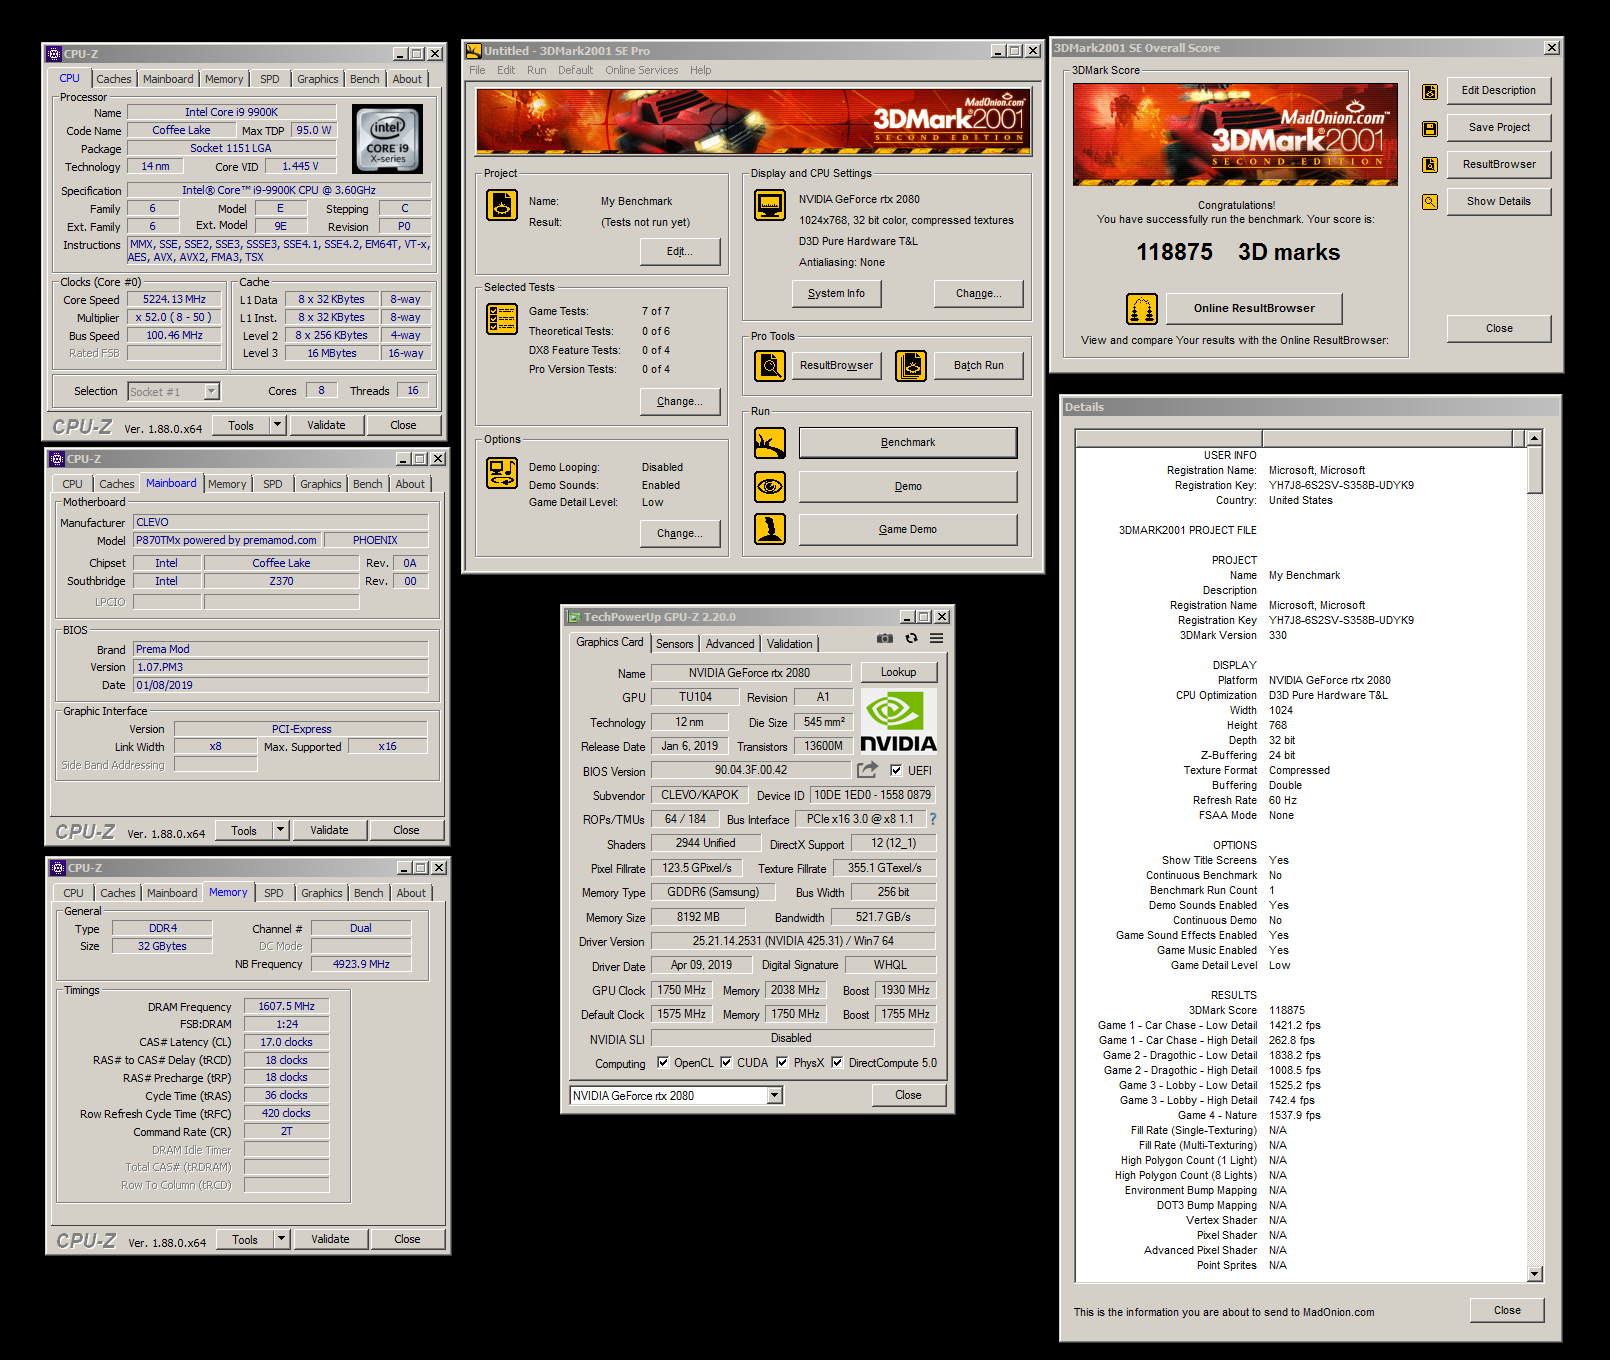Click Edit button in Project section

click(679, 252)
